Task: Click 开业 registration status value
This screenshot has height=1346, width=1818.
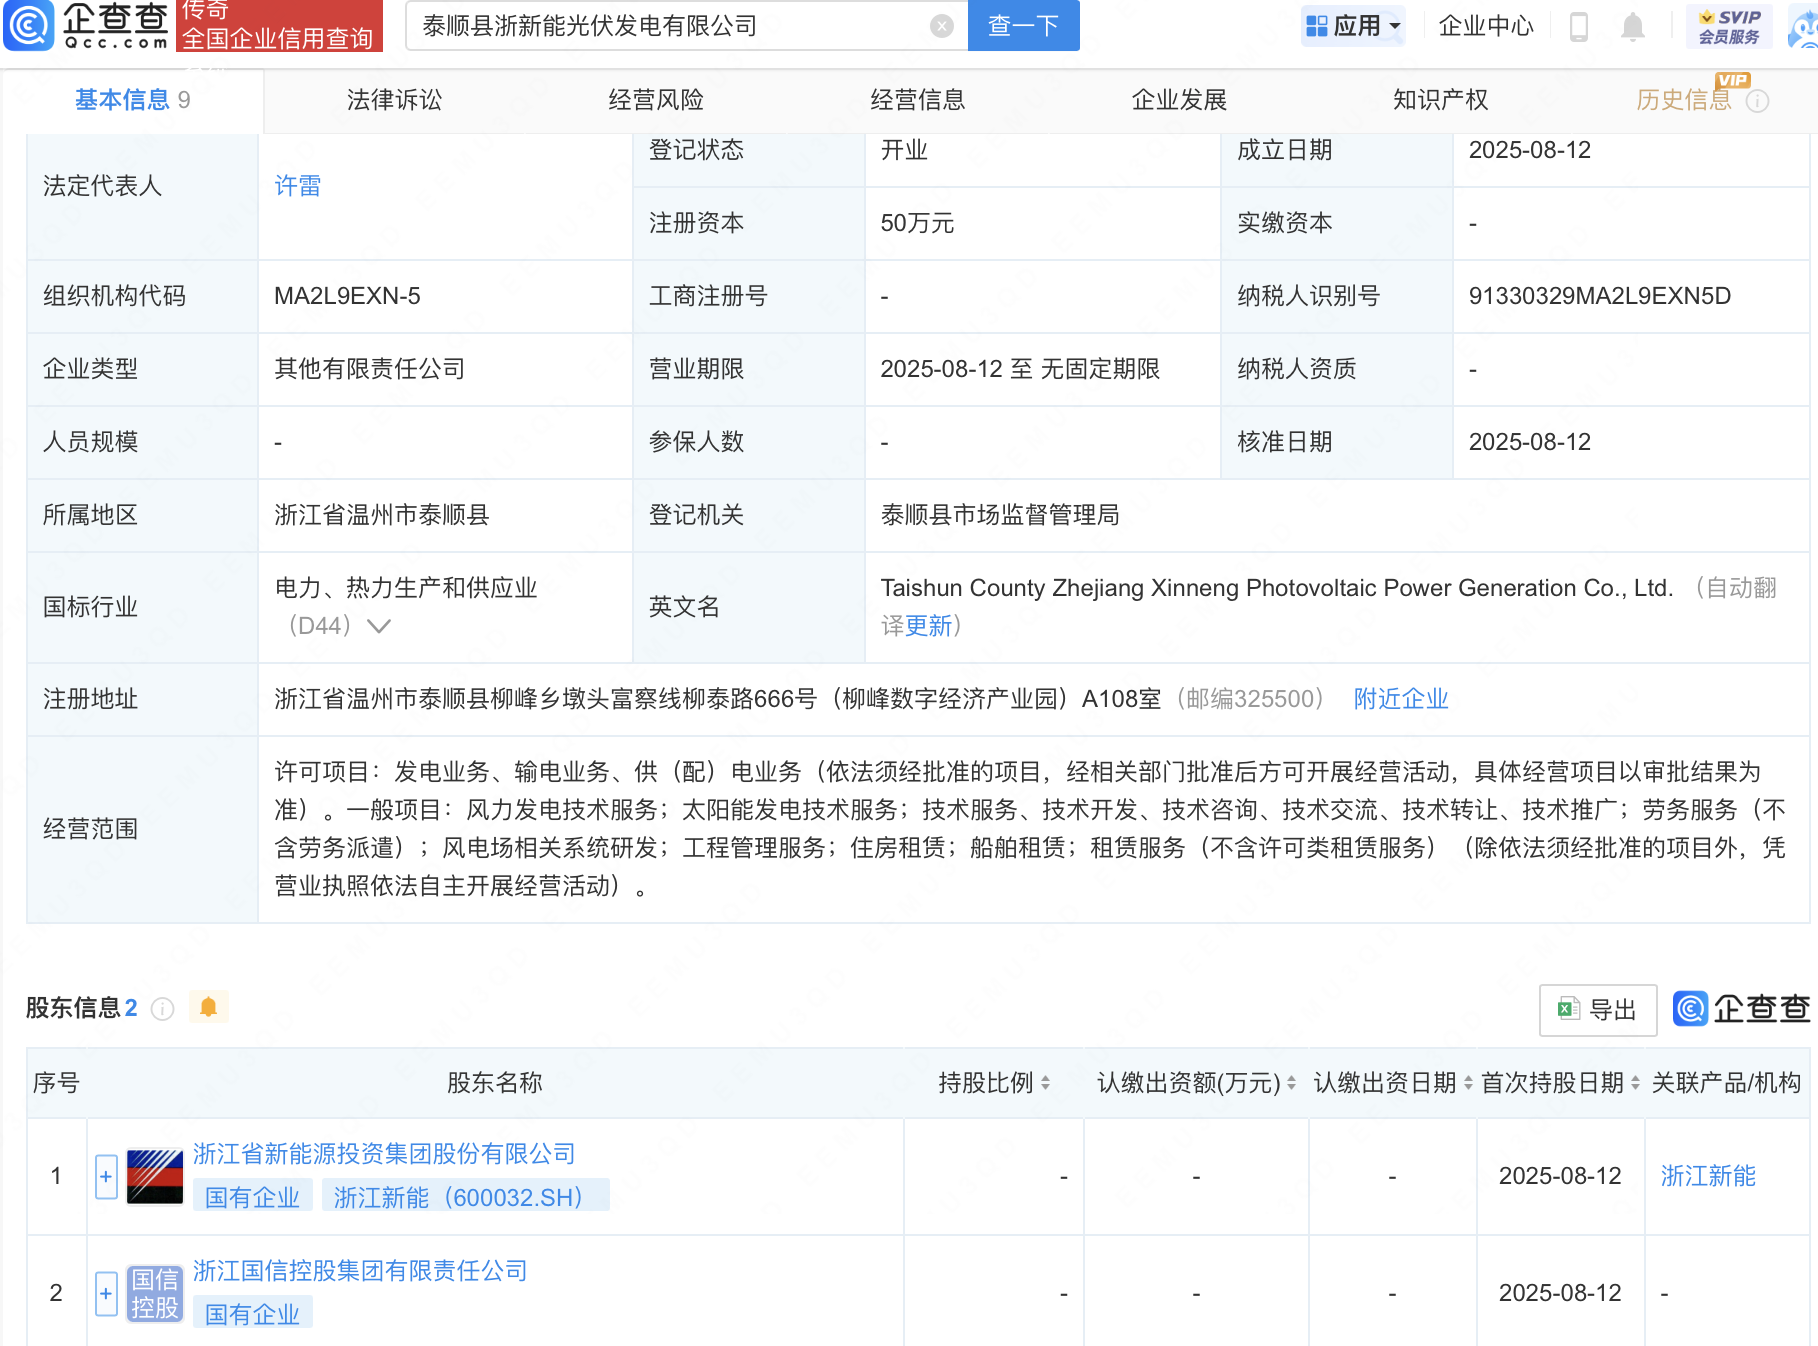Action: [904, 150]
